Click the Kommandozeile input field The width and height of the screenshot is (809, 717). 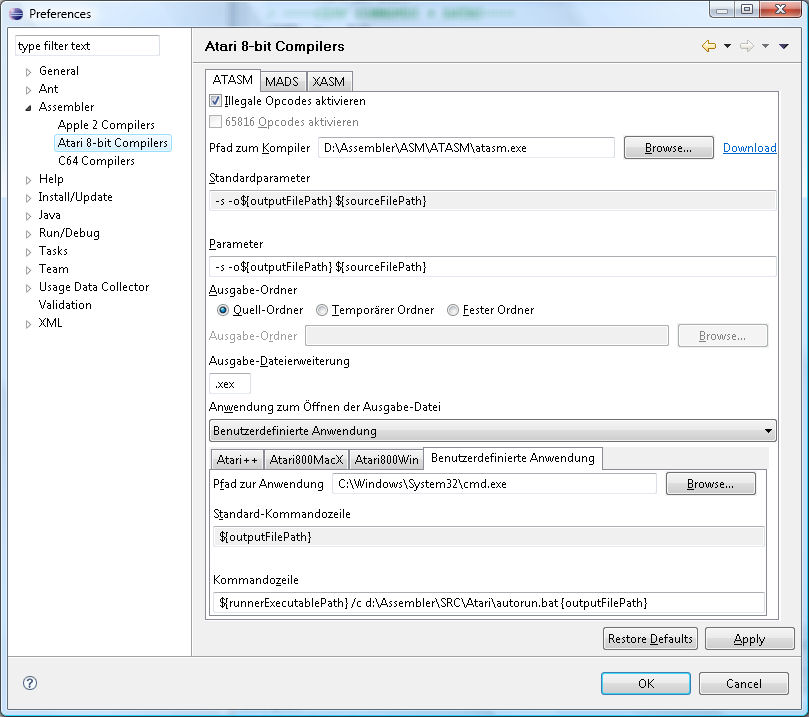(489, 602)
